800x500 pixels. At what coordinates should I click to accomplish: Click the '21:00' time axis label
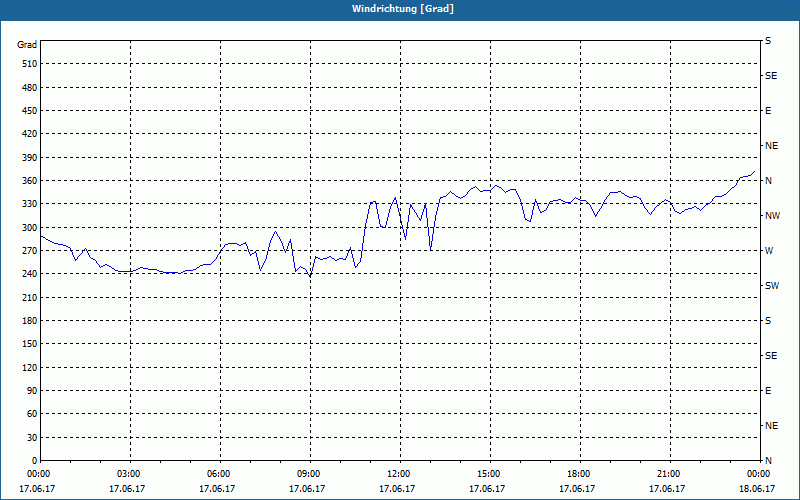click(x=669, y=474)
